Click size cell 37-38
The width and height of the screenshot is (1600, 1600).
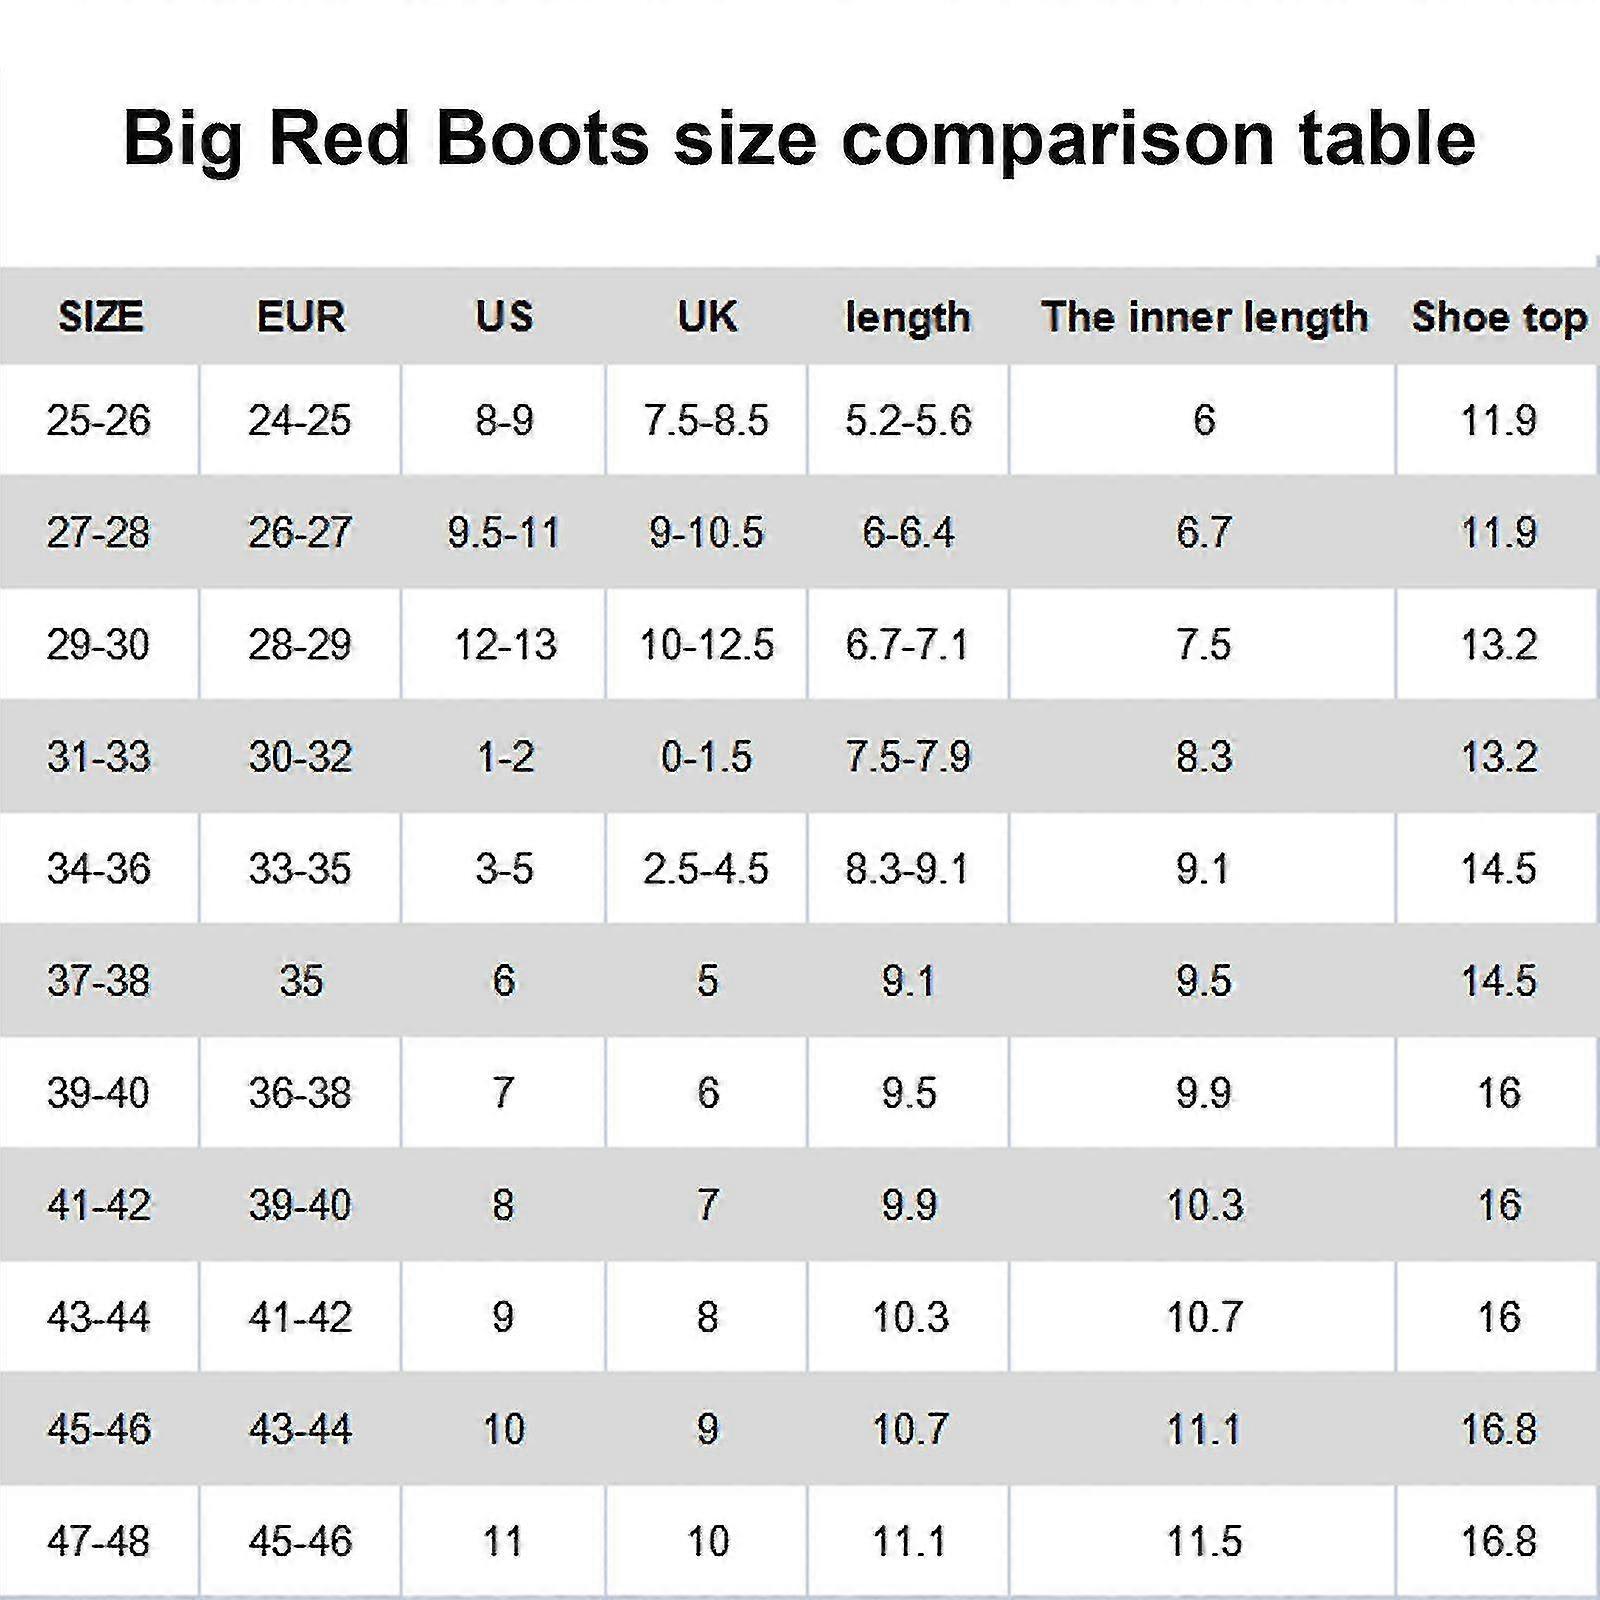pos(99,981)
